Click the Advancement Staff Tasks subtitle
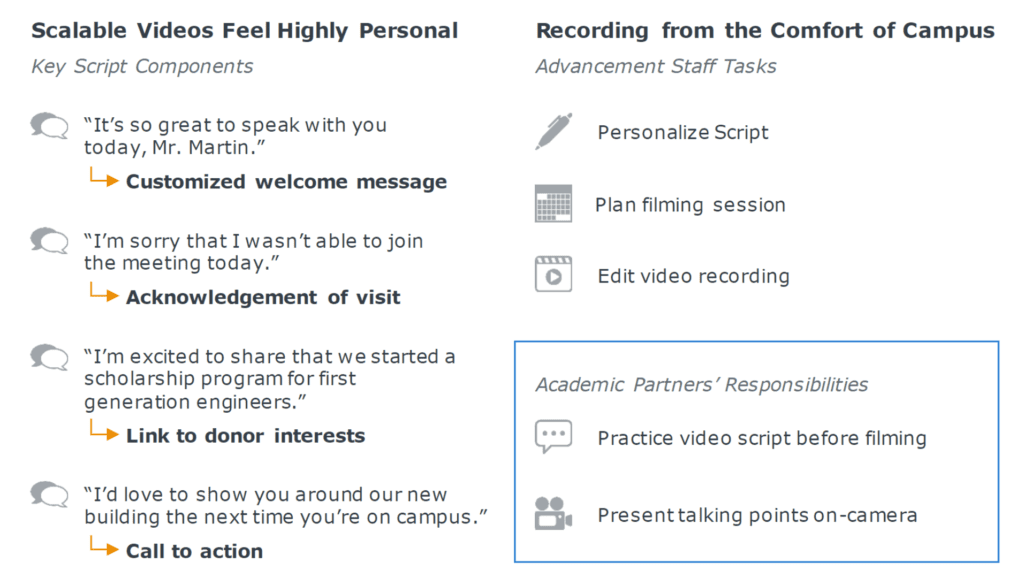Viewport: 1024px width, 577px height. [656, 67]
